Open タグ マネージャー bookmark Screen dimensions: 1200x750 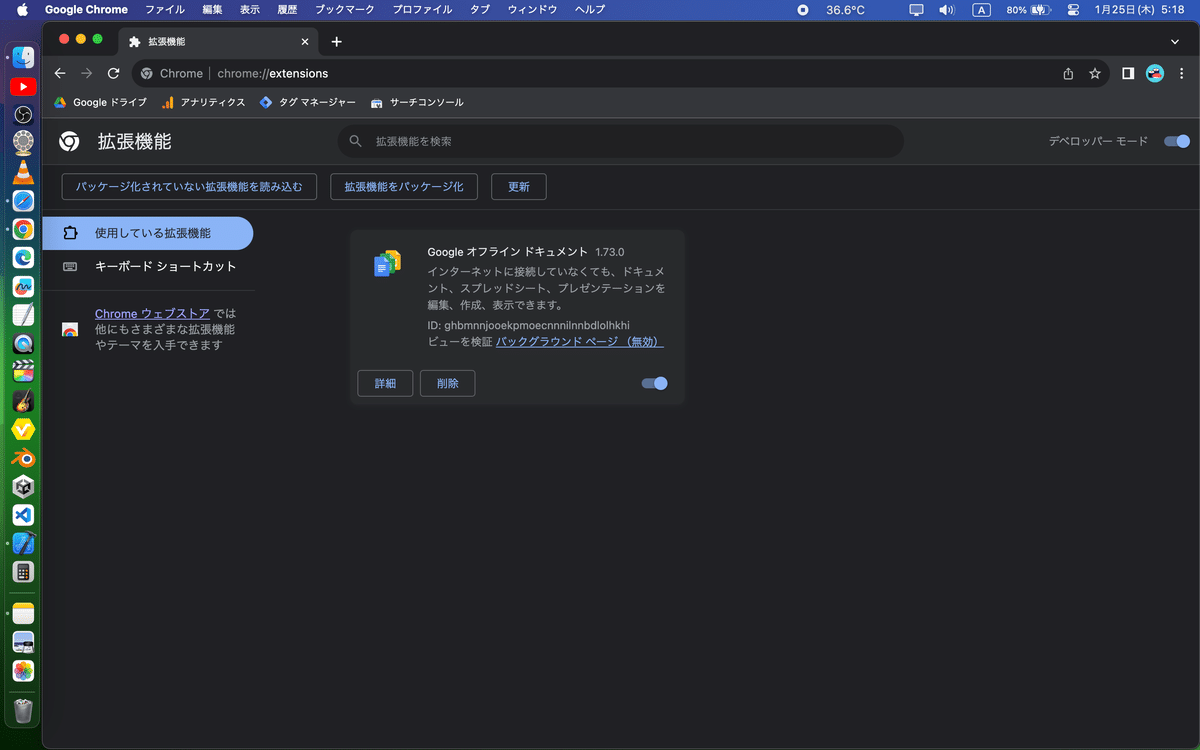307,102
